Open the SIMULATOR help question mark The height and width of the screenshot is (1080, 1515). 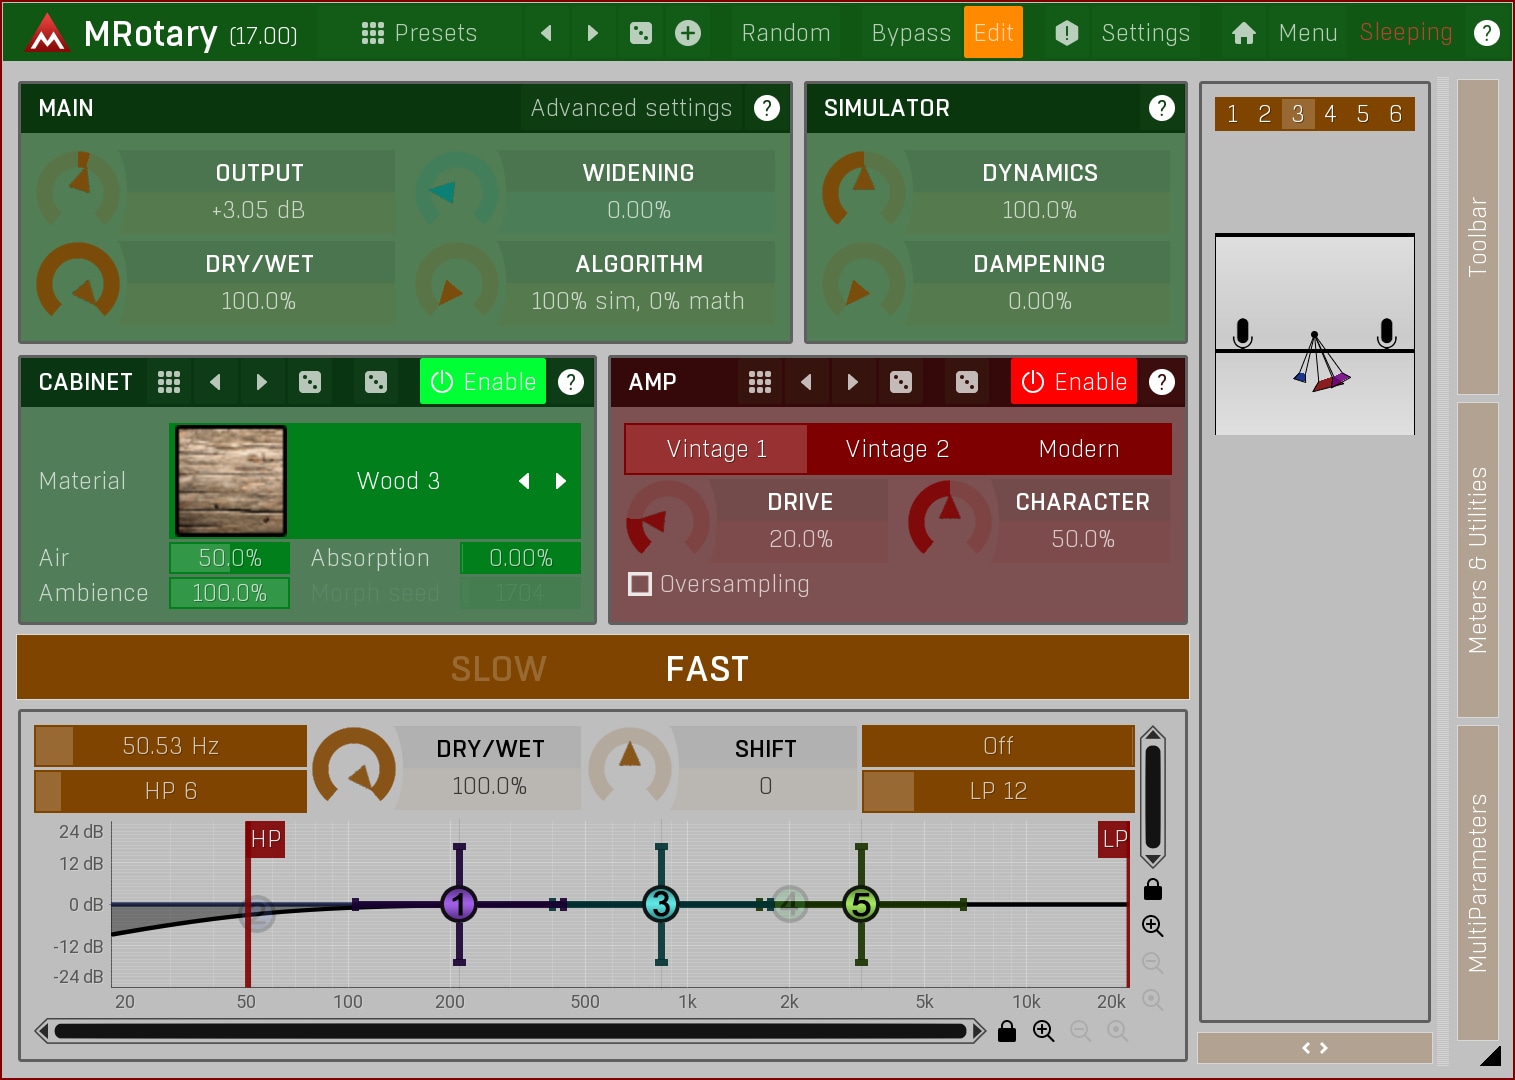point(1161,108)
